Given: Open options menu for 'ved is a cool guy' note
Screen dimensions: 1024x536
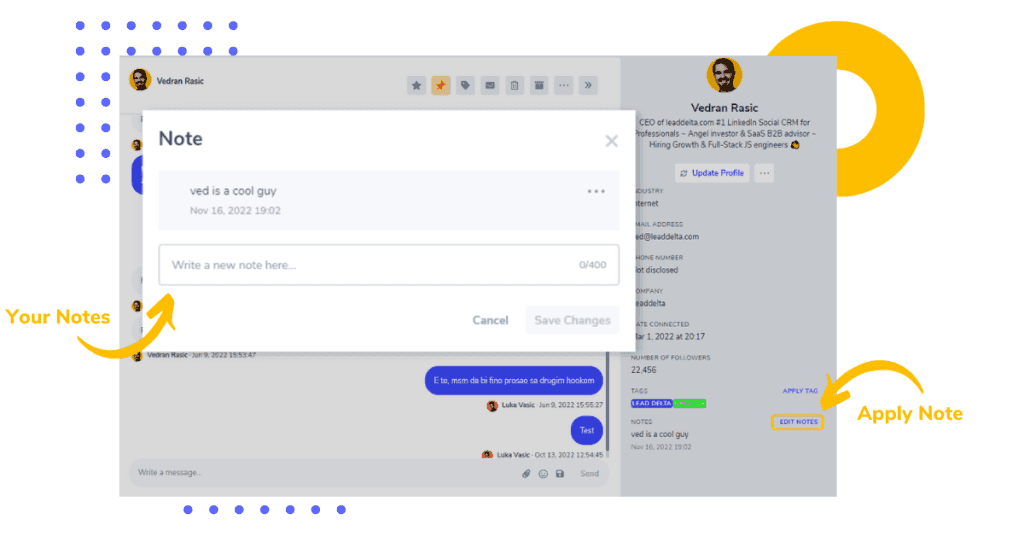Looking at the screenshot, I should (596, 191).
